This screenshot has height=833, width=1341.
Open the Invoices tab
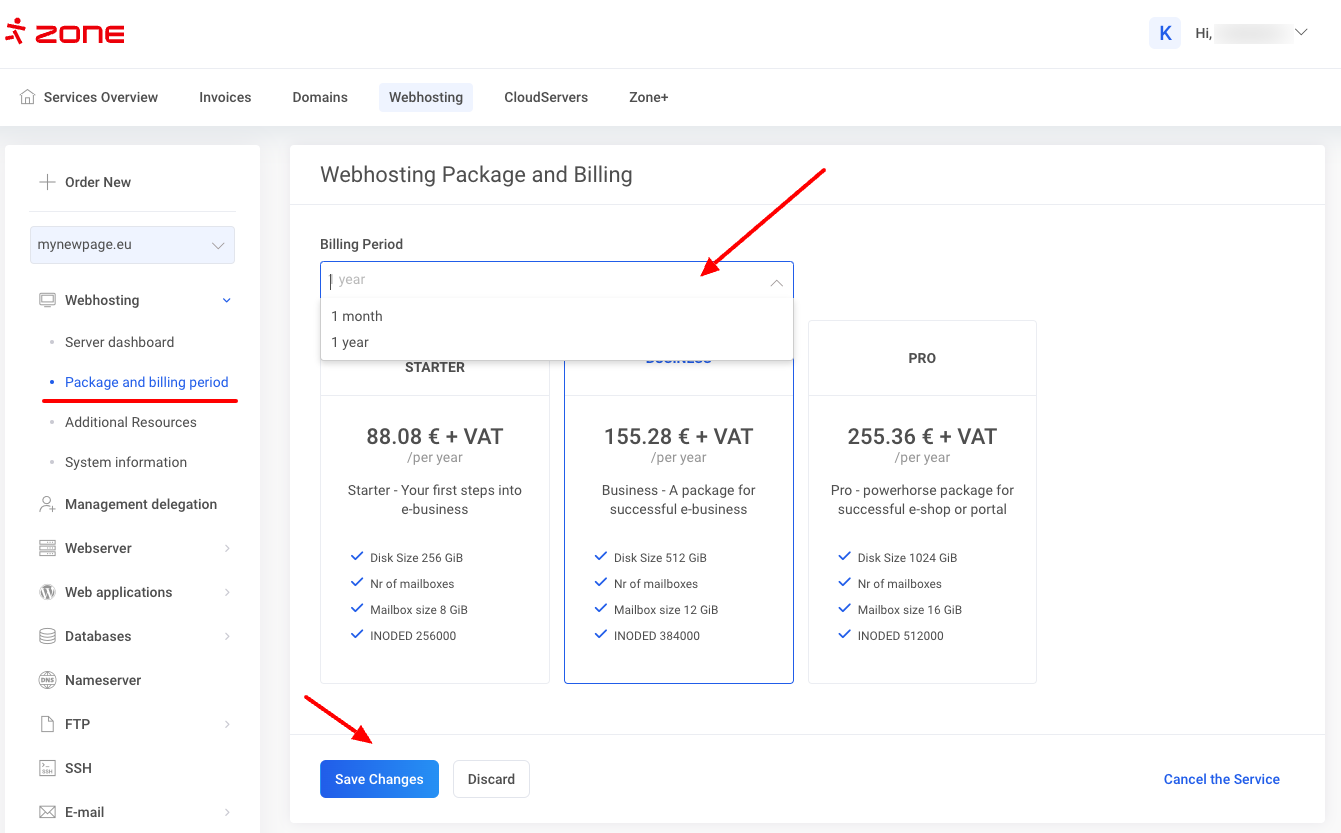pyautogui.click(x=225, y=97)
